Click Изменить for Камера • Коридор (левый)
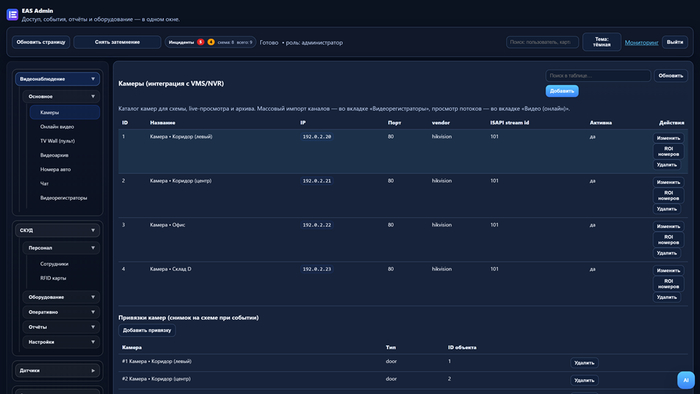The image size is (700, 394). point(668,138)
